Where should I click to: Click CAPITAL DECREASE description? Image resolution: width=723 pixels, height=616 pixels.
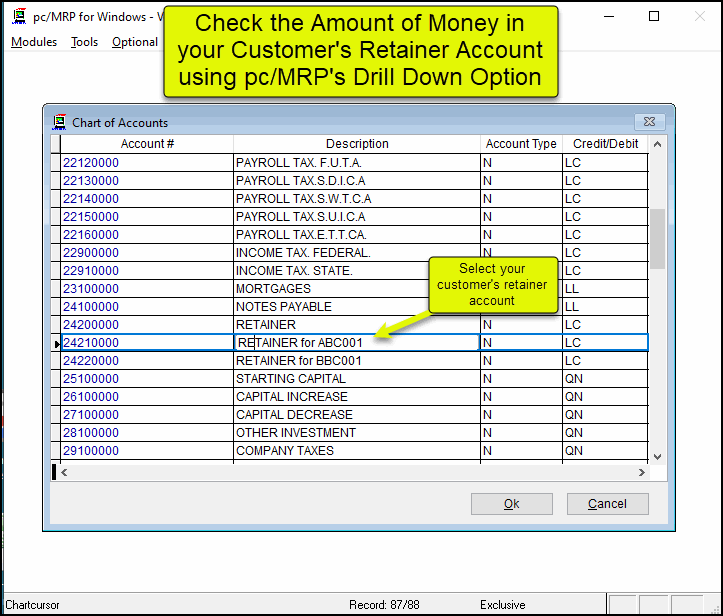pyautogui.click(x=356, y=415)
